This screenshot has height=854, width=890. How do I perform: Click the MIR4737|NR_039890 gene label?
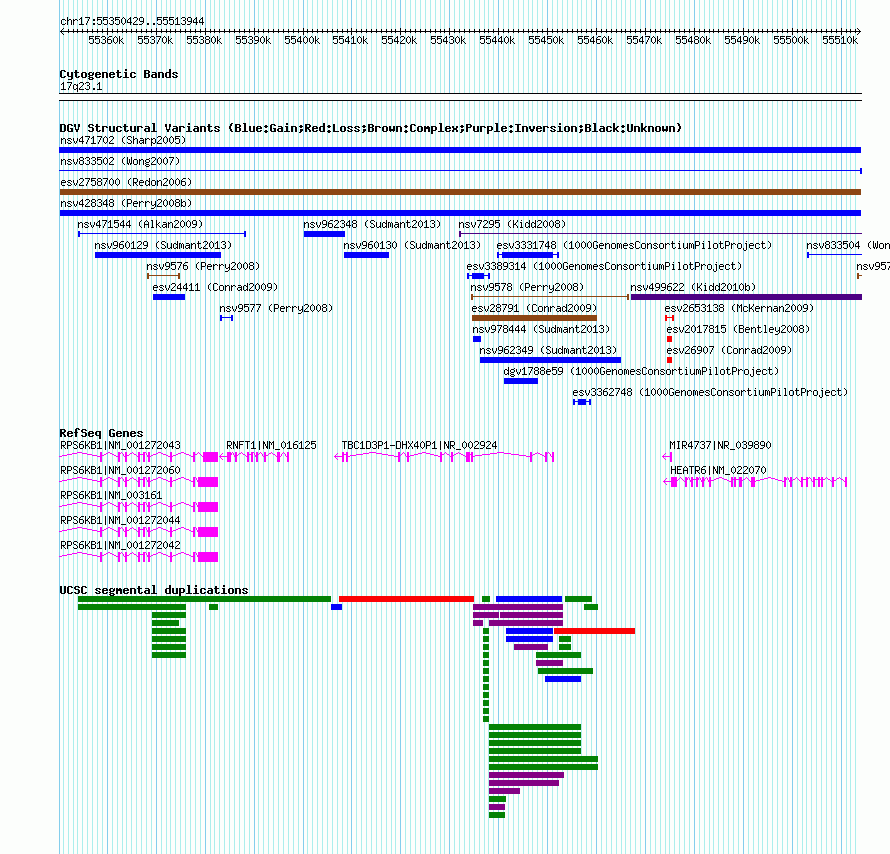720,445
